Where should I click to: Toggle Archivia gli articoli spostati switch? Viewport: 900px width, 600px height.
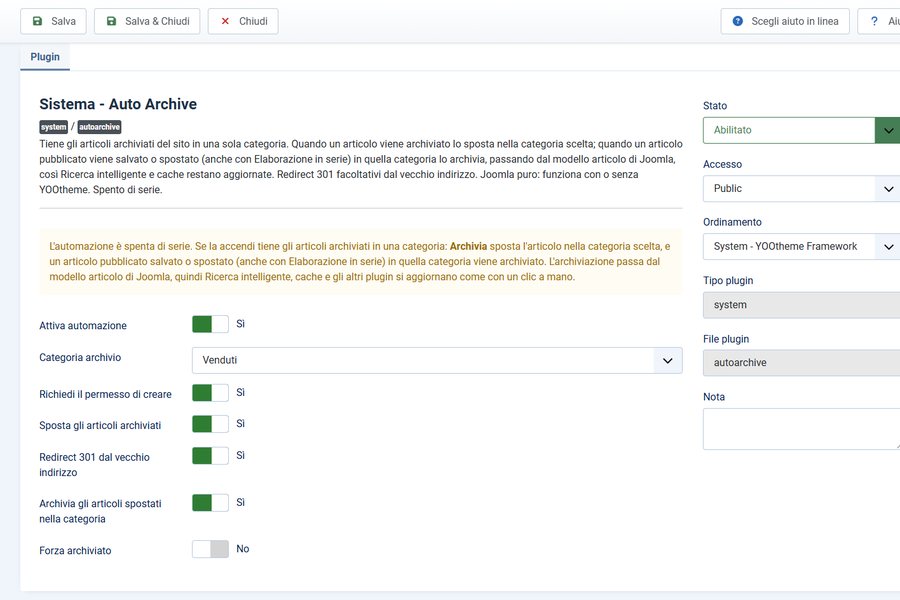click(210, 503)
